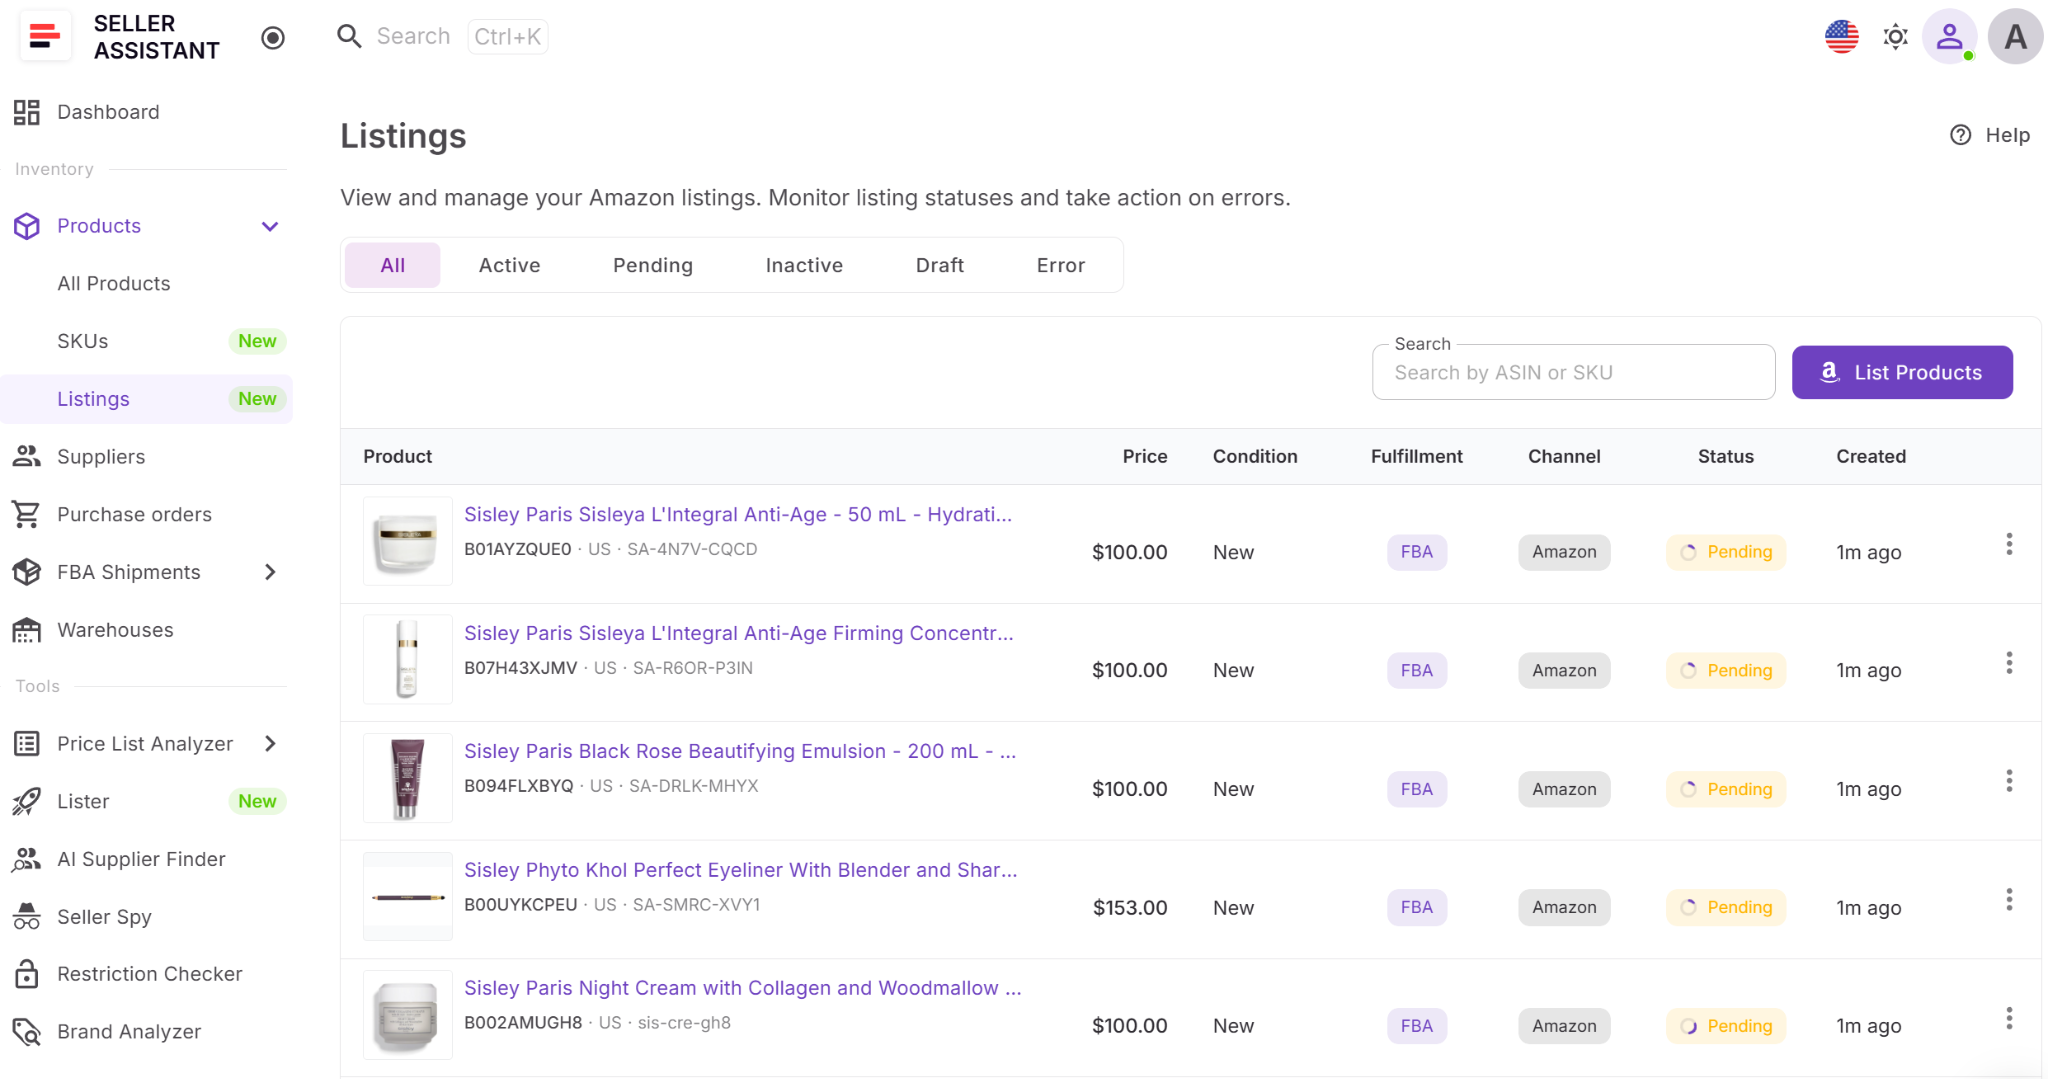Open row menu for Black Rose Emulsion
2048x1079 pixels.
[x=2008, y=781]
